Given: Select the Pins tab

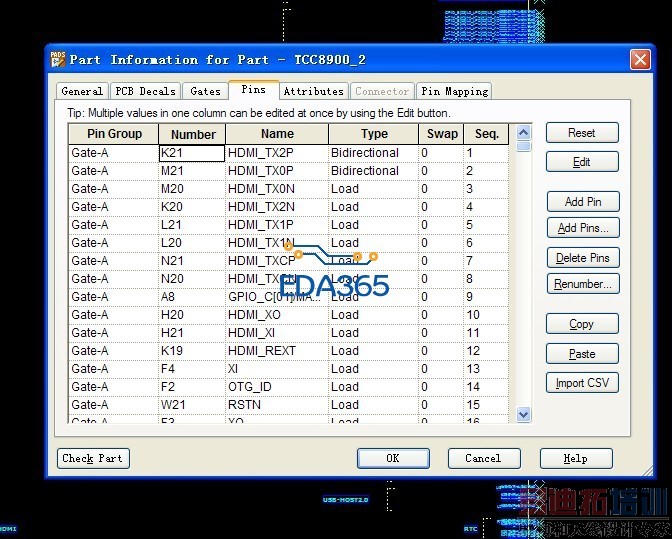Looking at the screenshot, I should click(x=254, y=90).
